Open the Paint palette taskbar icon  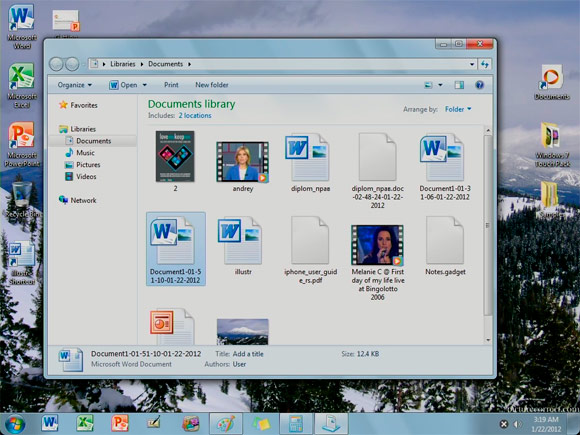coord(226,424)
